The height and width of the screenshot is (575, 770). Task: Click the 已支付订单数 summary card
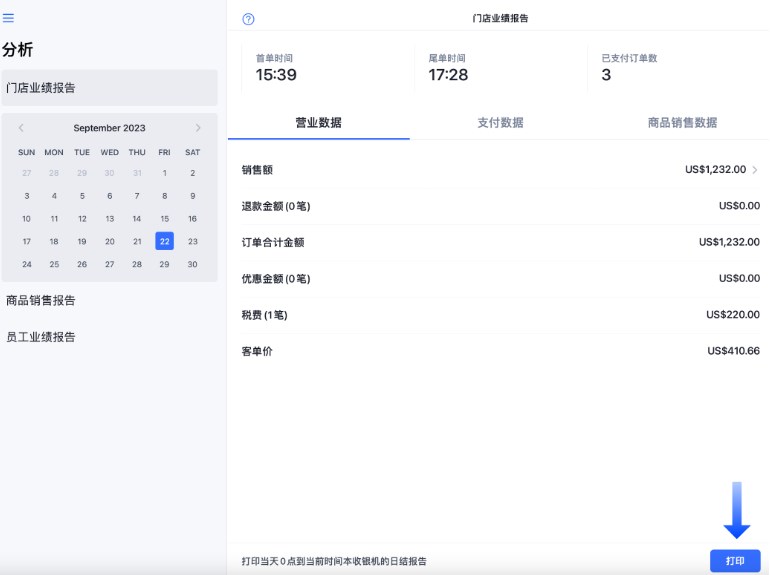(x=675, y=68)
